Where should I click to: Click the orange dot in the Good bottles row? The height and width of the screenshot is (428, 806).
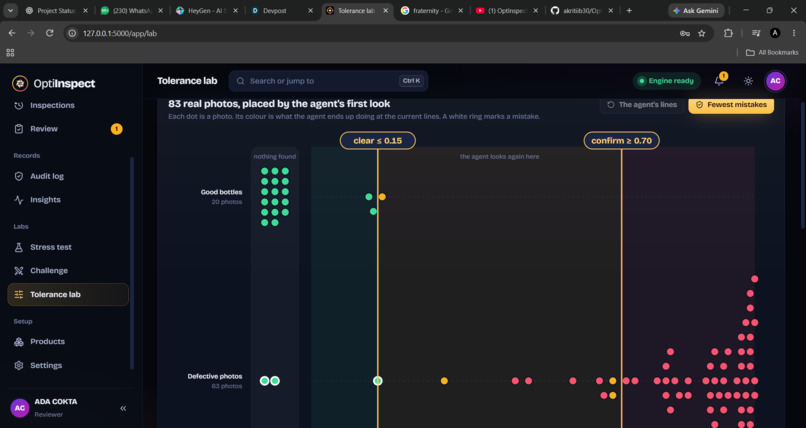(x=382, y=197)
